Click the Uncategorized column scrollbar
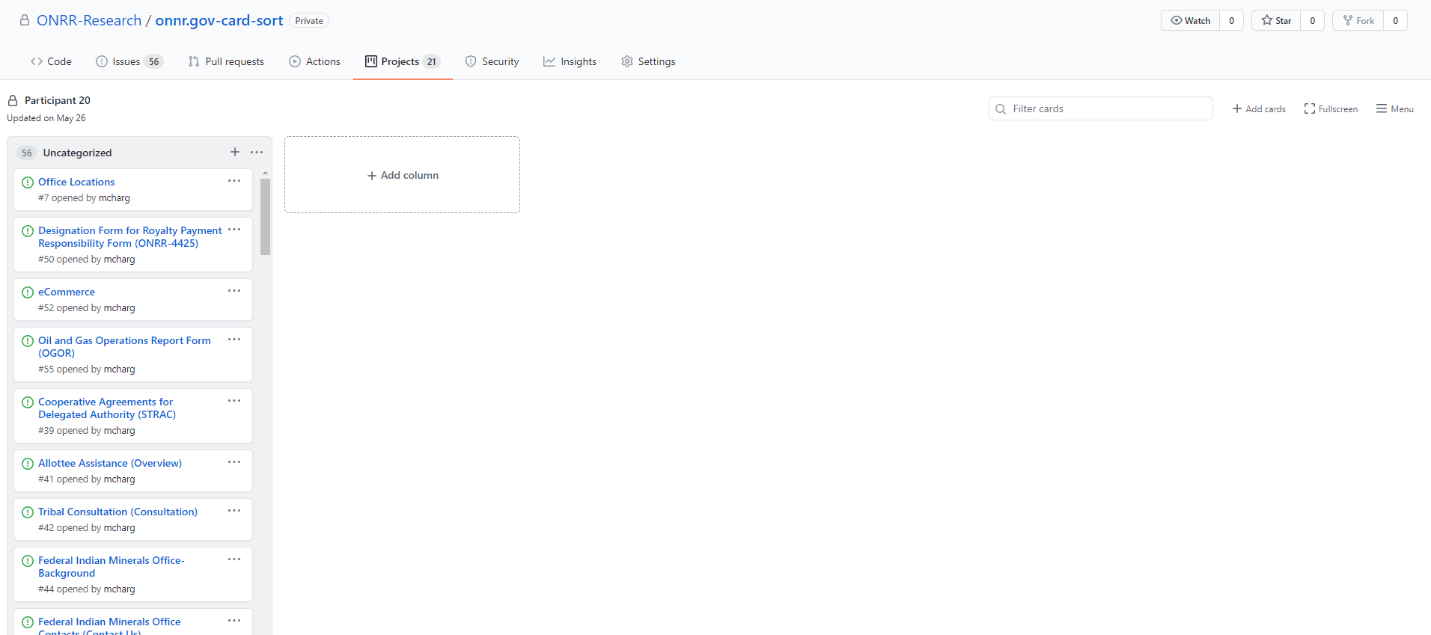 coord(265,217)
